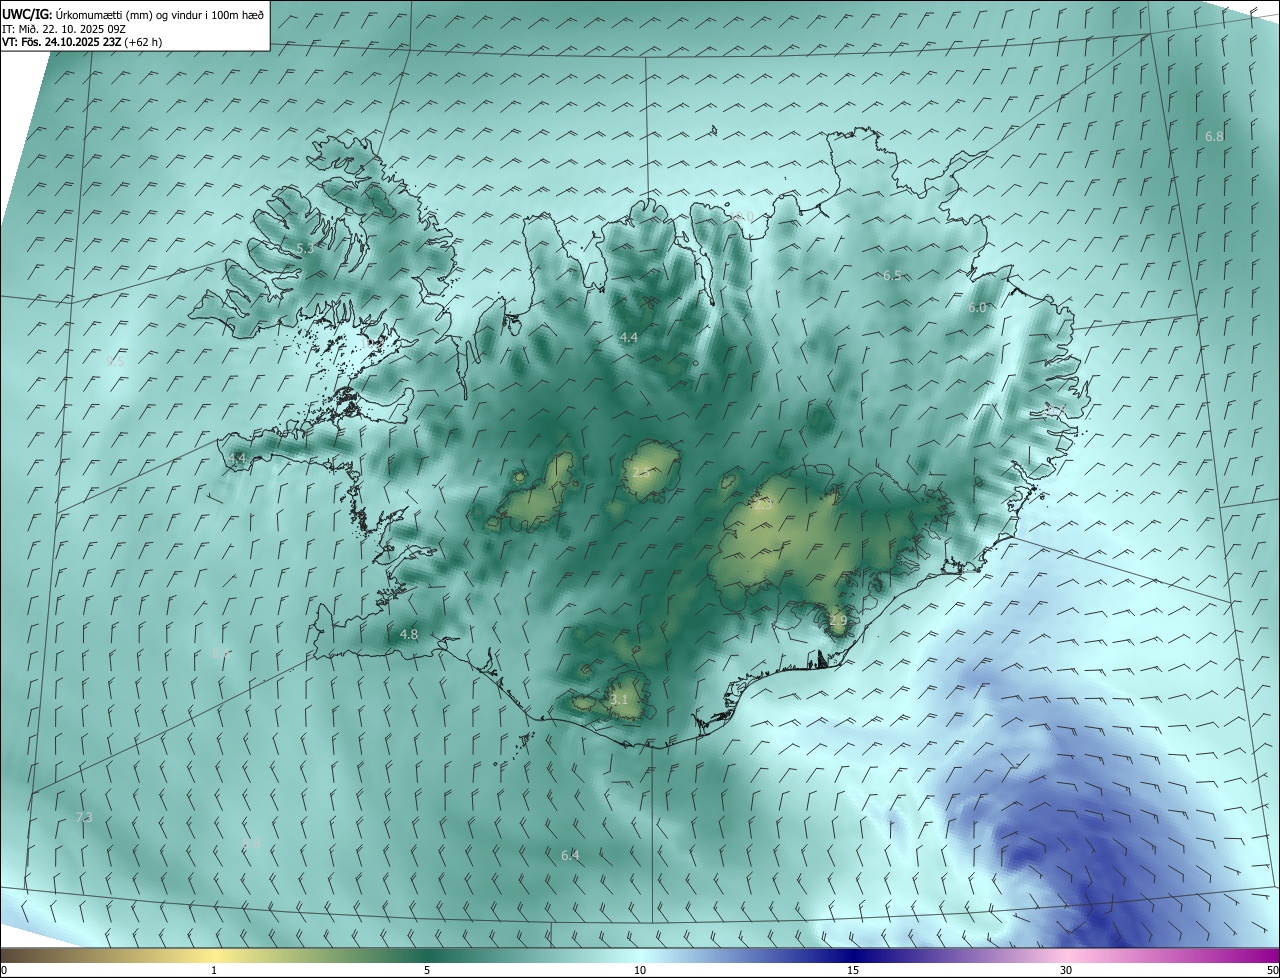The height and width of the screenshot is (978, 1280).
Task: Click the 4.8 value label
Action: 409,634
